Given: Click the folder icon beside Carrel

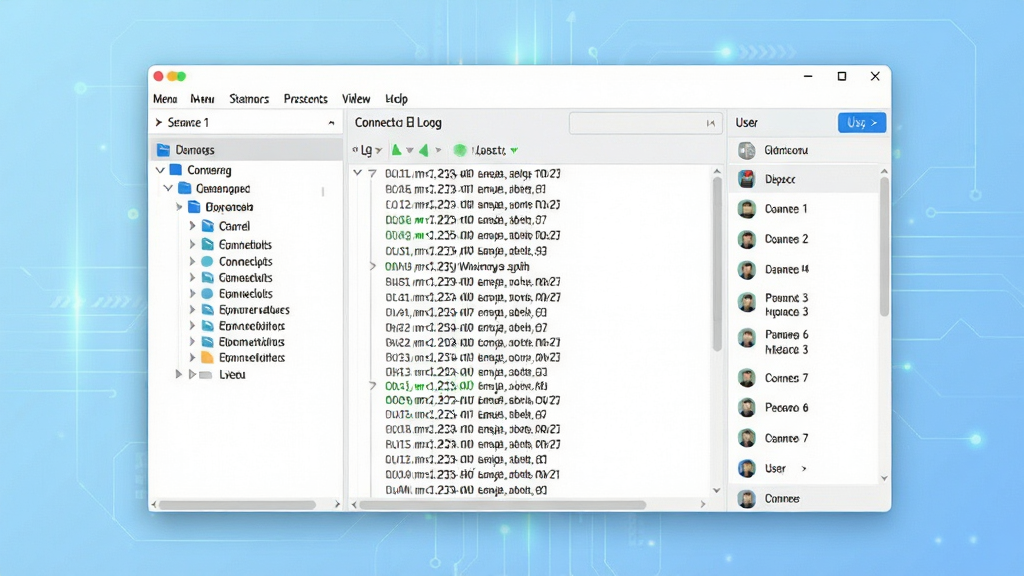Looking at the screenshot, I should click(x=208, y=226).
